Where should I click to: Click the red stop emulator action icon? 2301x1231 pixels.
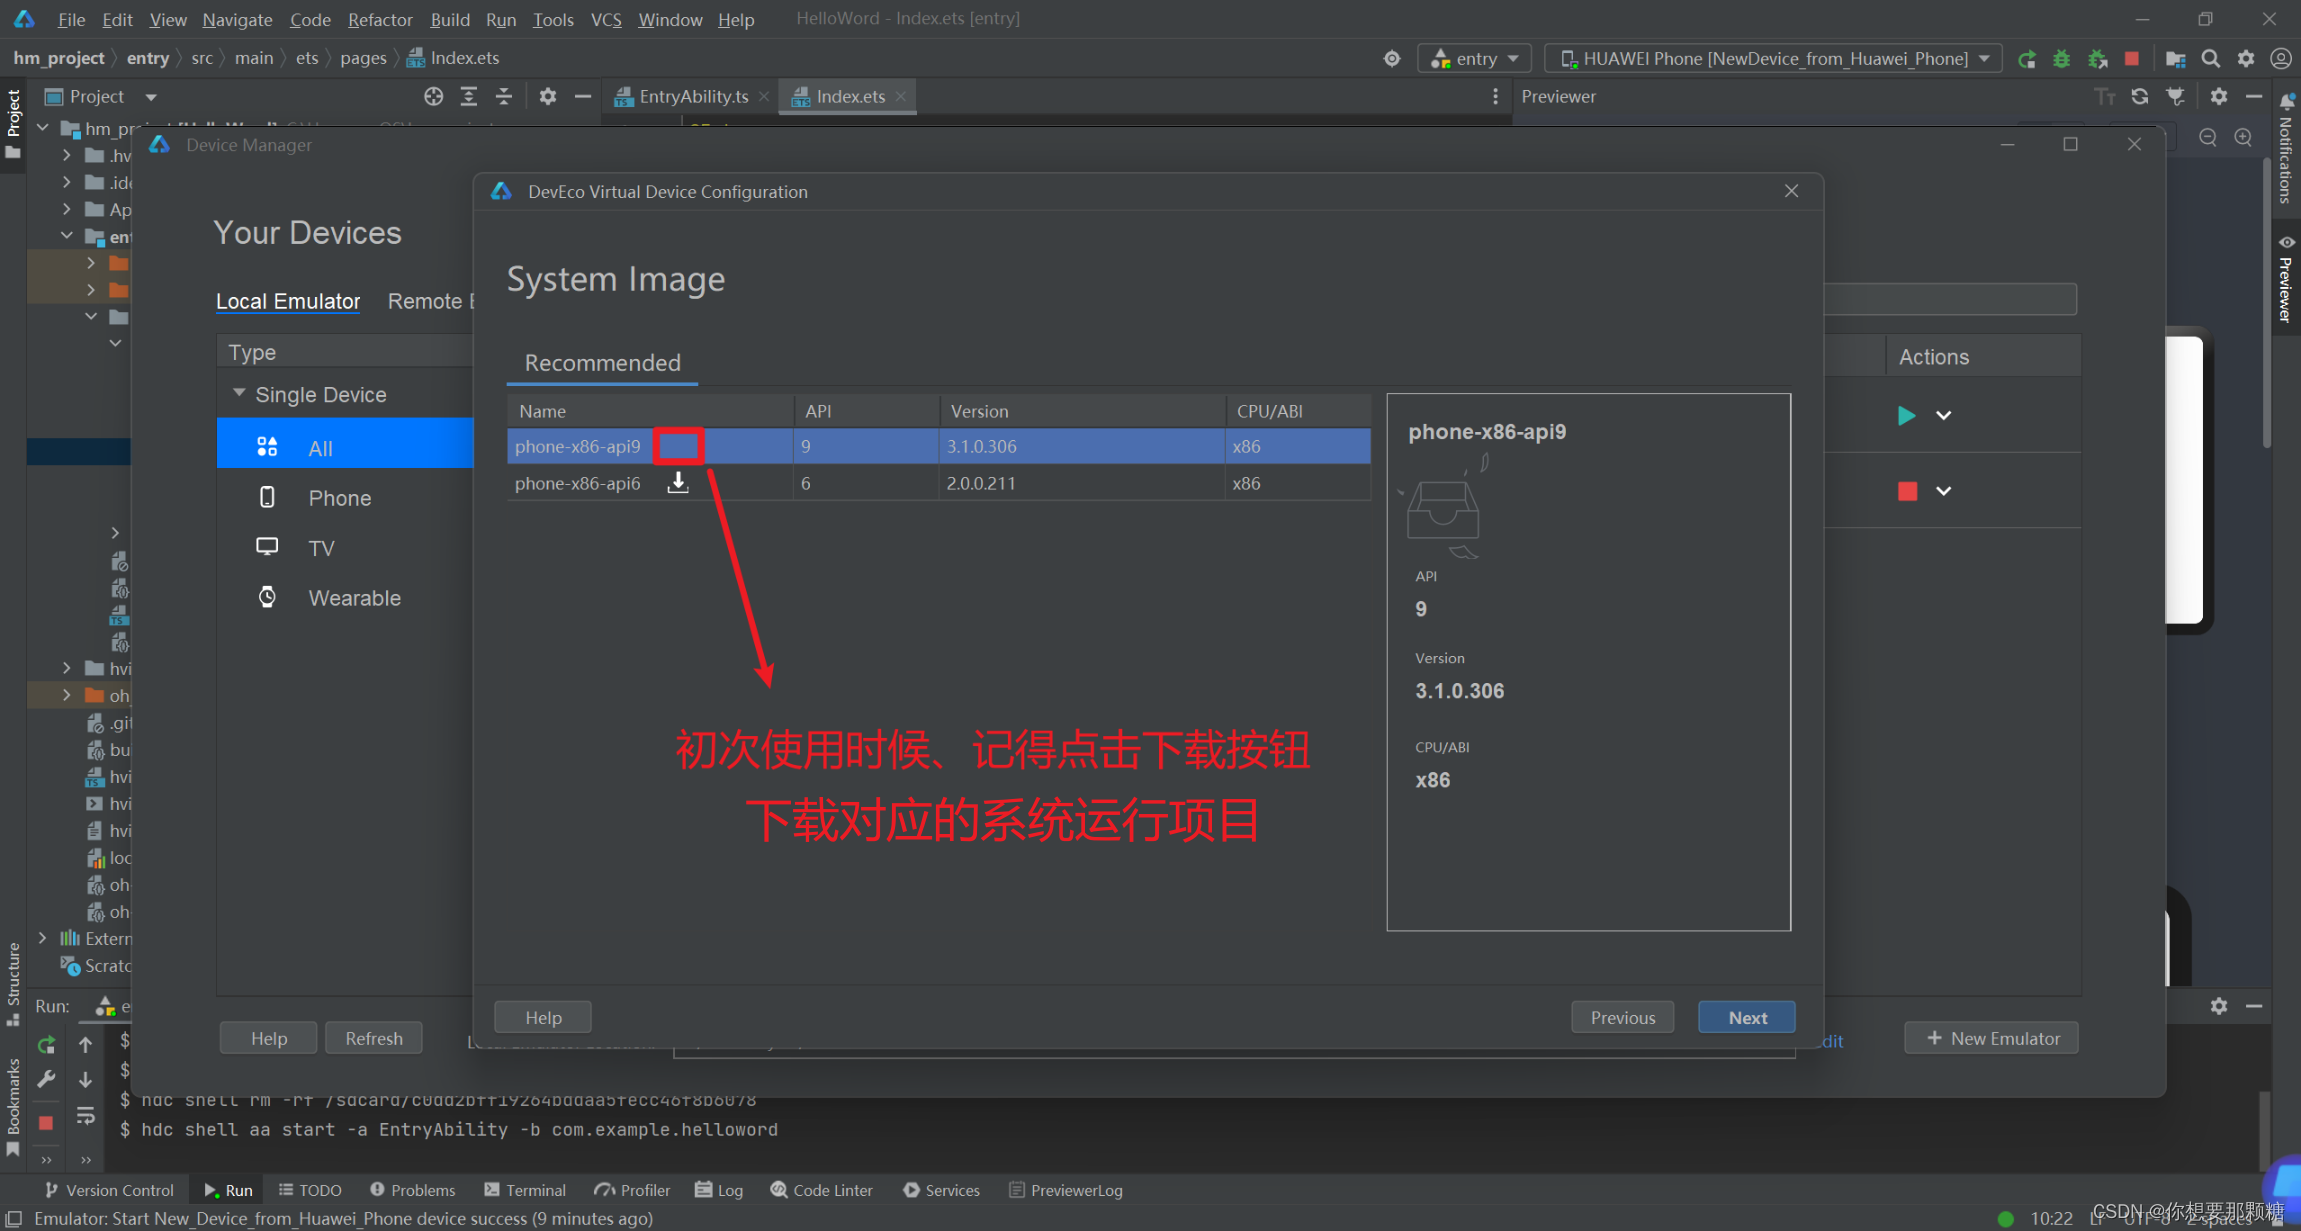click(1907, 491)
